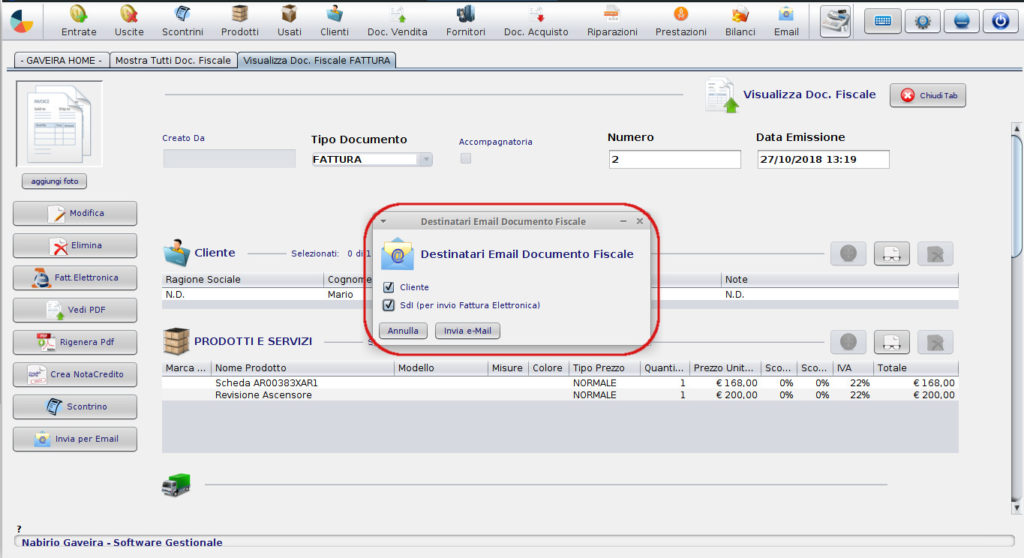The height and width of the screenshot is (558, 1024).
Task: Click the Modello column header
Action: click(441, 368)
